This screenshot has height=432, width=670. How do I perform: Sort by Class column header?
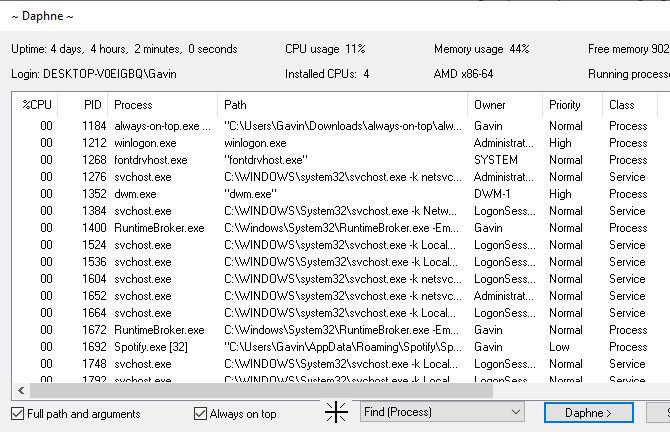(621, 105)
